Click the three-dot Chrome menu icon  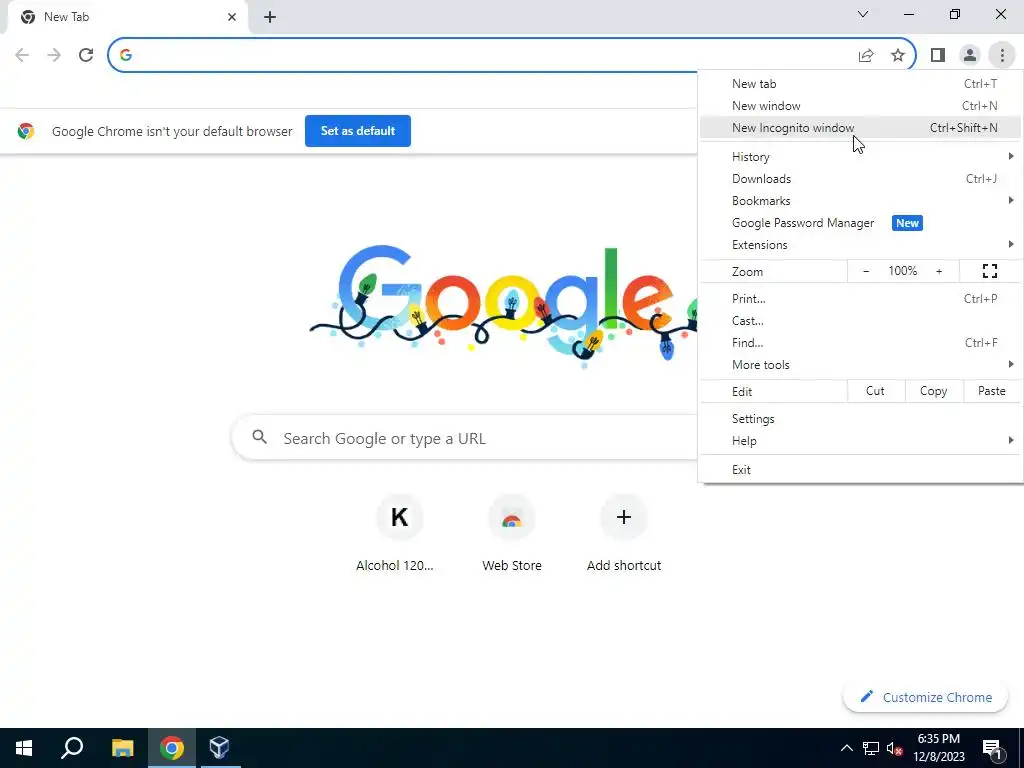[x=1002, y=56]
